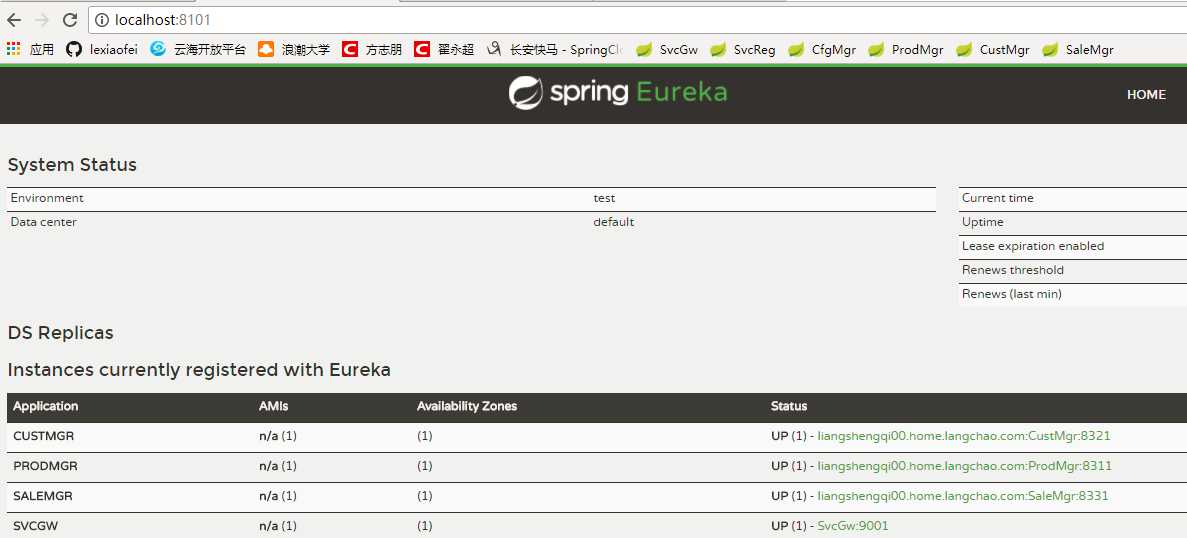Open the SaleMgr:8331 instance link
This screenshot has height=538, width=1187.
[x=963, y=496]
